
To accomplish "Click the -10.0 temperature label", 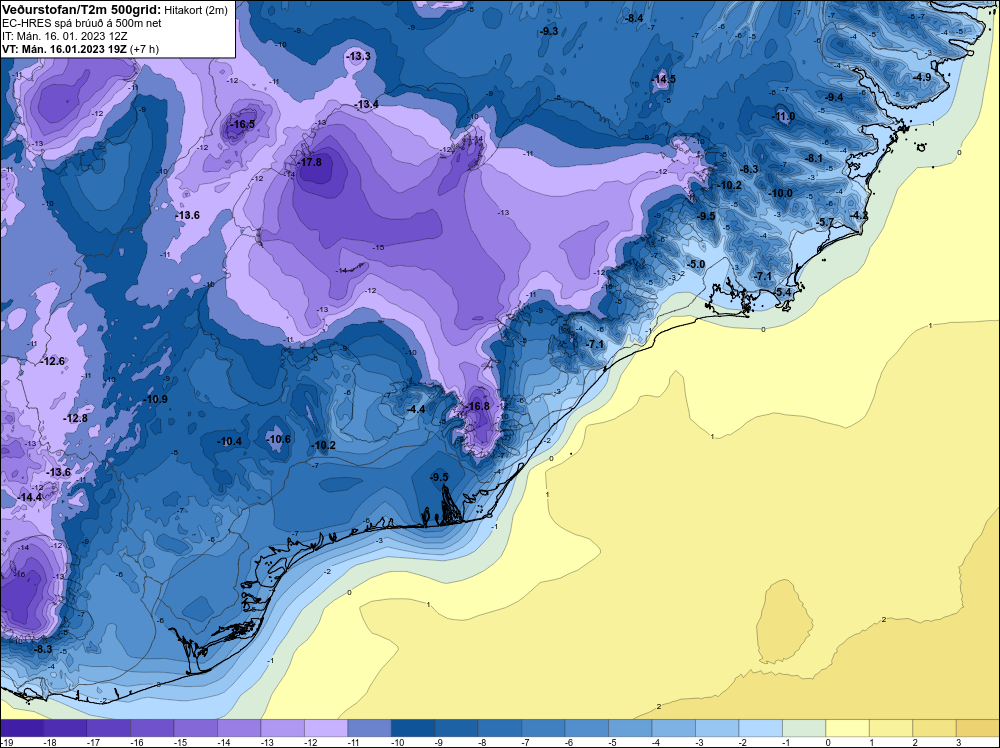I will click(781, 193).
